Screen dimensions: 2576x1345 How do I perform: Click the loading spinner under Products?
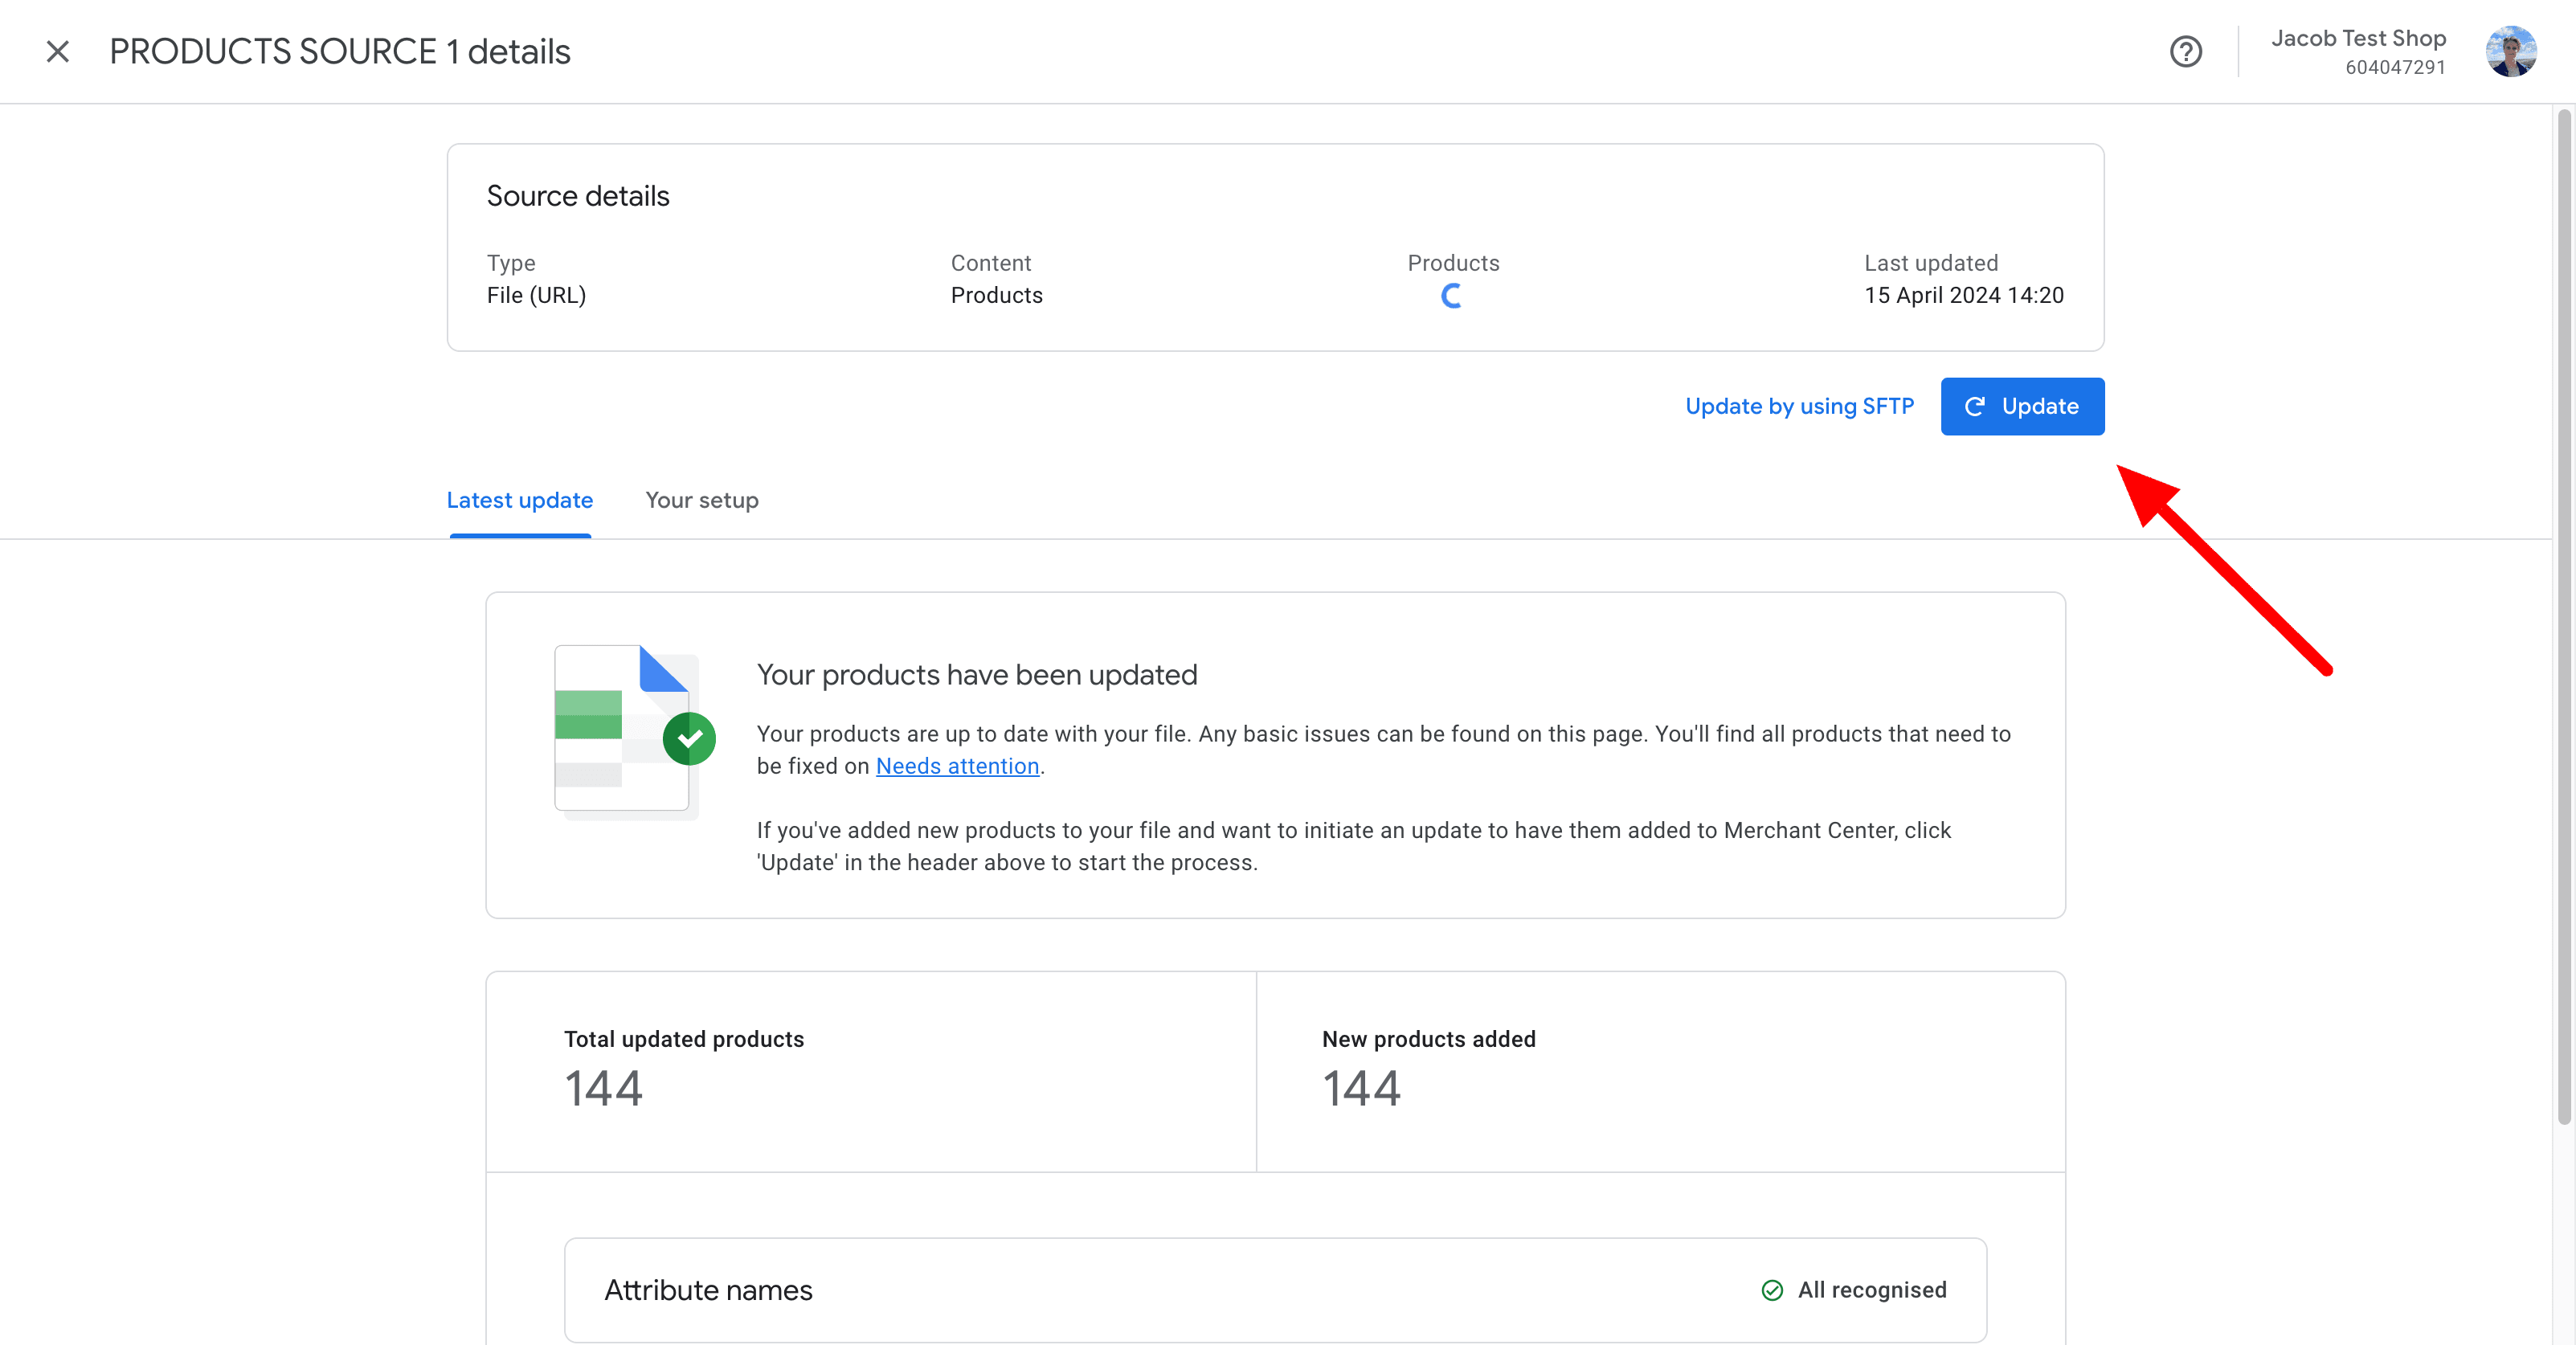(1451, 296)
